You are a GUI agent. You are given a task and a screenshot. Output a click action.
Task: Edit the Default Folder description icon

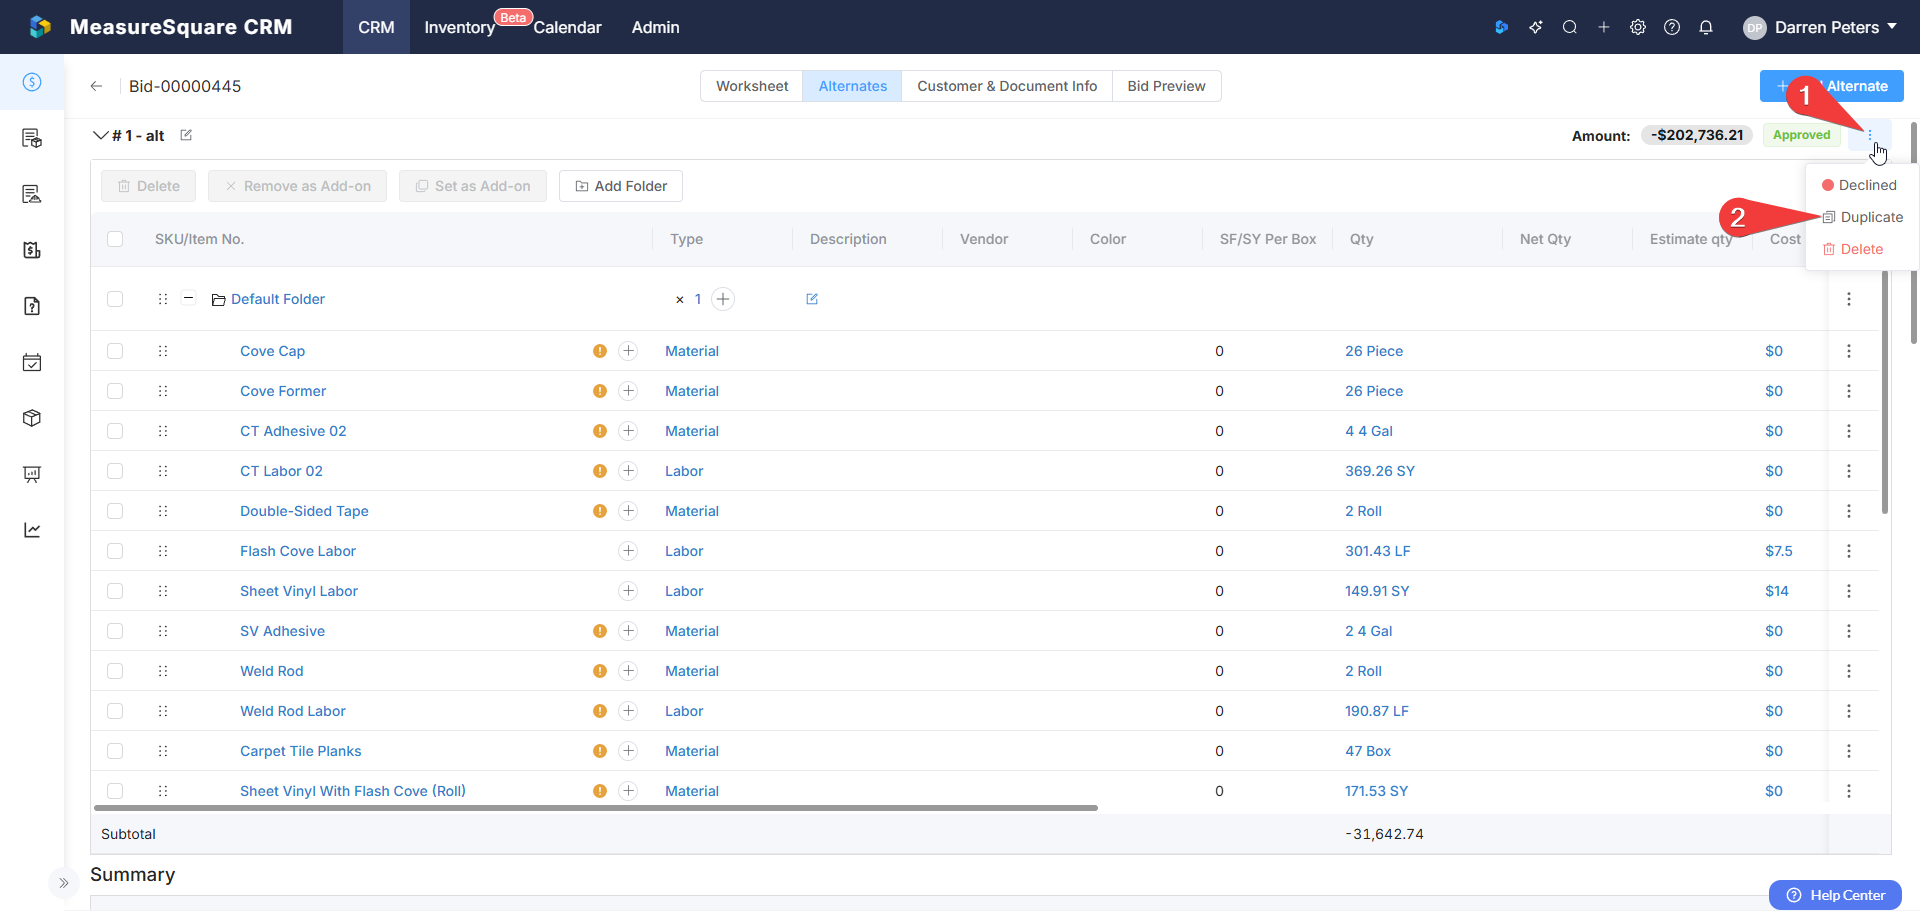812,299
